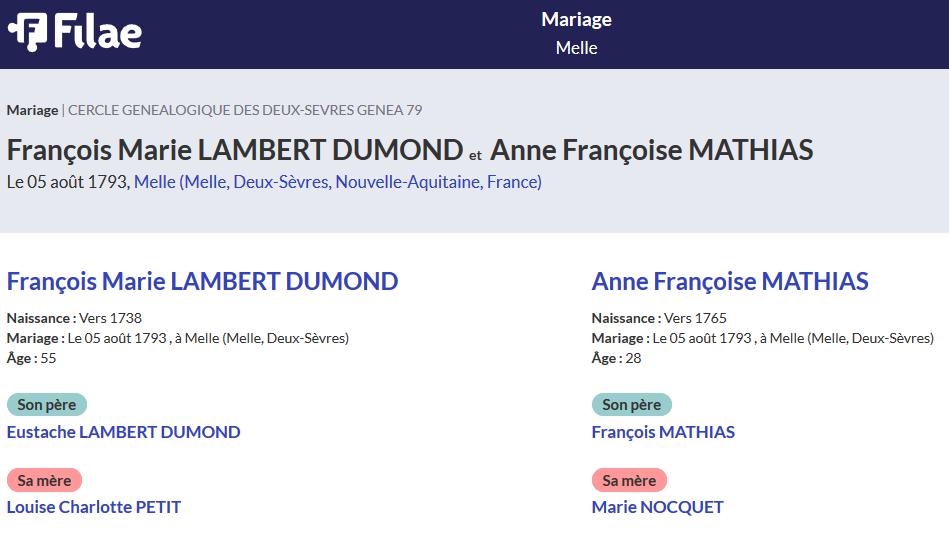Image resolution: width=949 pixels, height=536 pixels.
Task: Open Anne Françoise MATHIAS profile link
Action: [730, 281]
